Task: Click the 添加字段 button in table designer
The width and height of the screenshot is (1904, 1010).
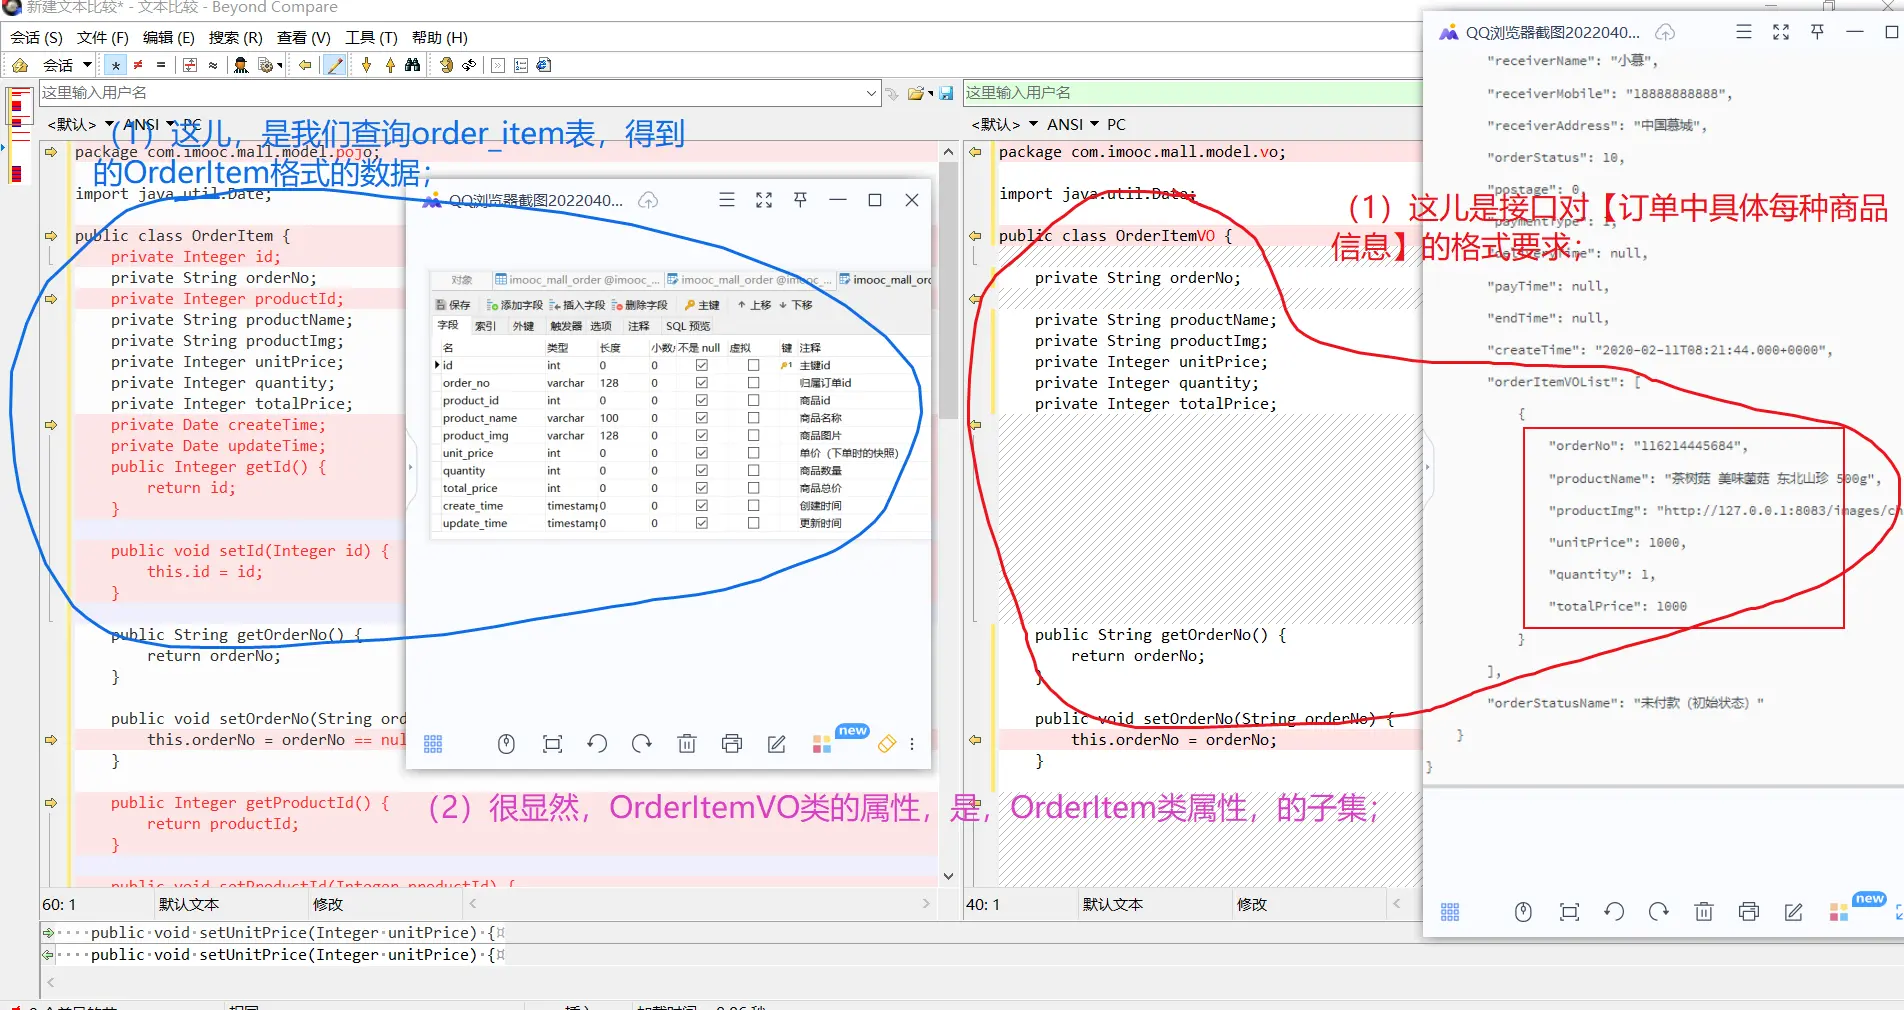Action: pos(514,305)
